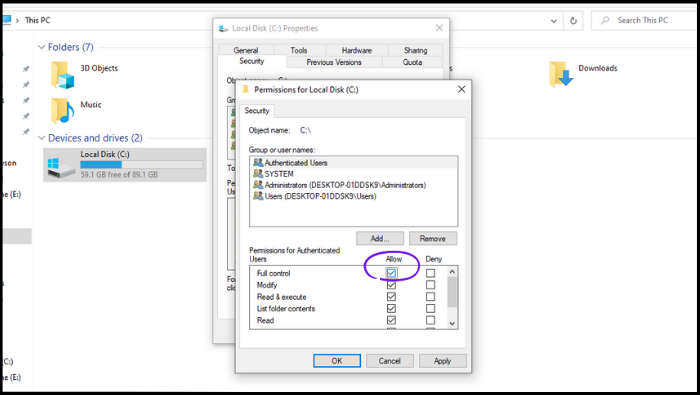Click the Remove button
Viewport: 700px width, 395px height.
coord(433,238)
